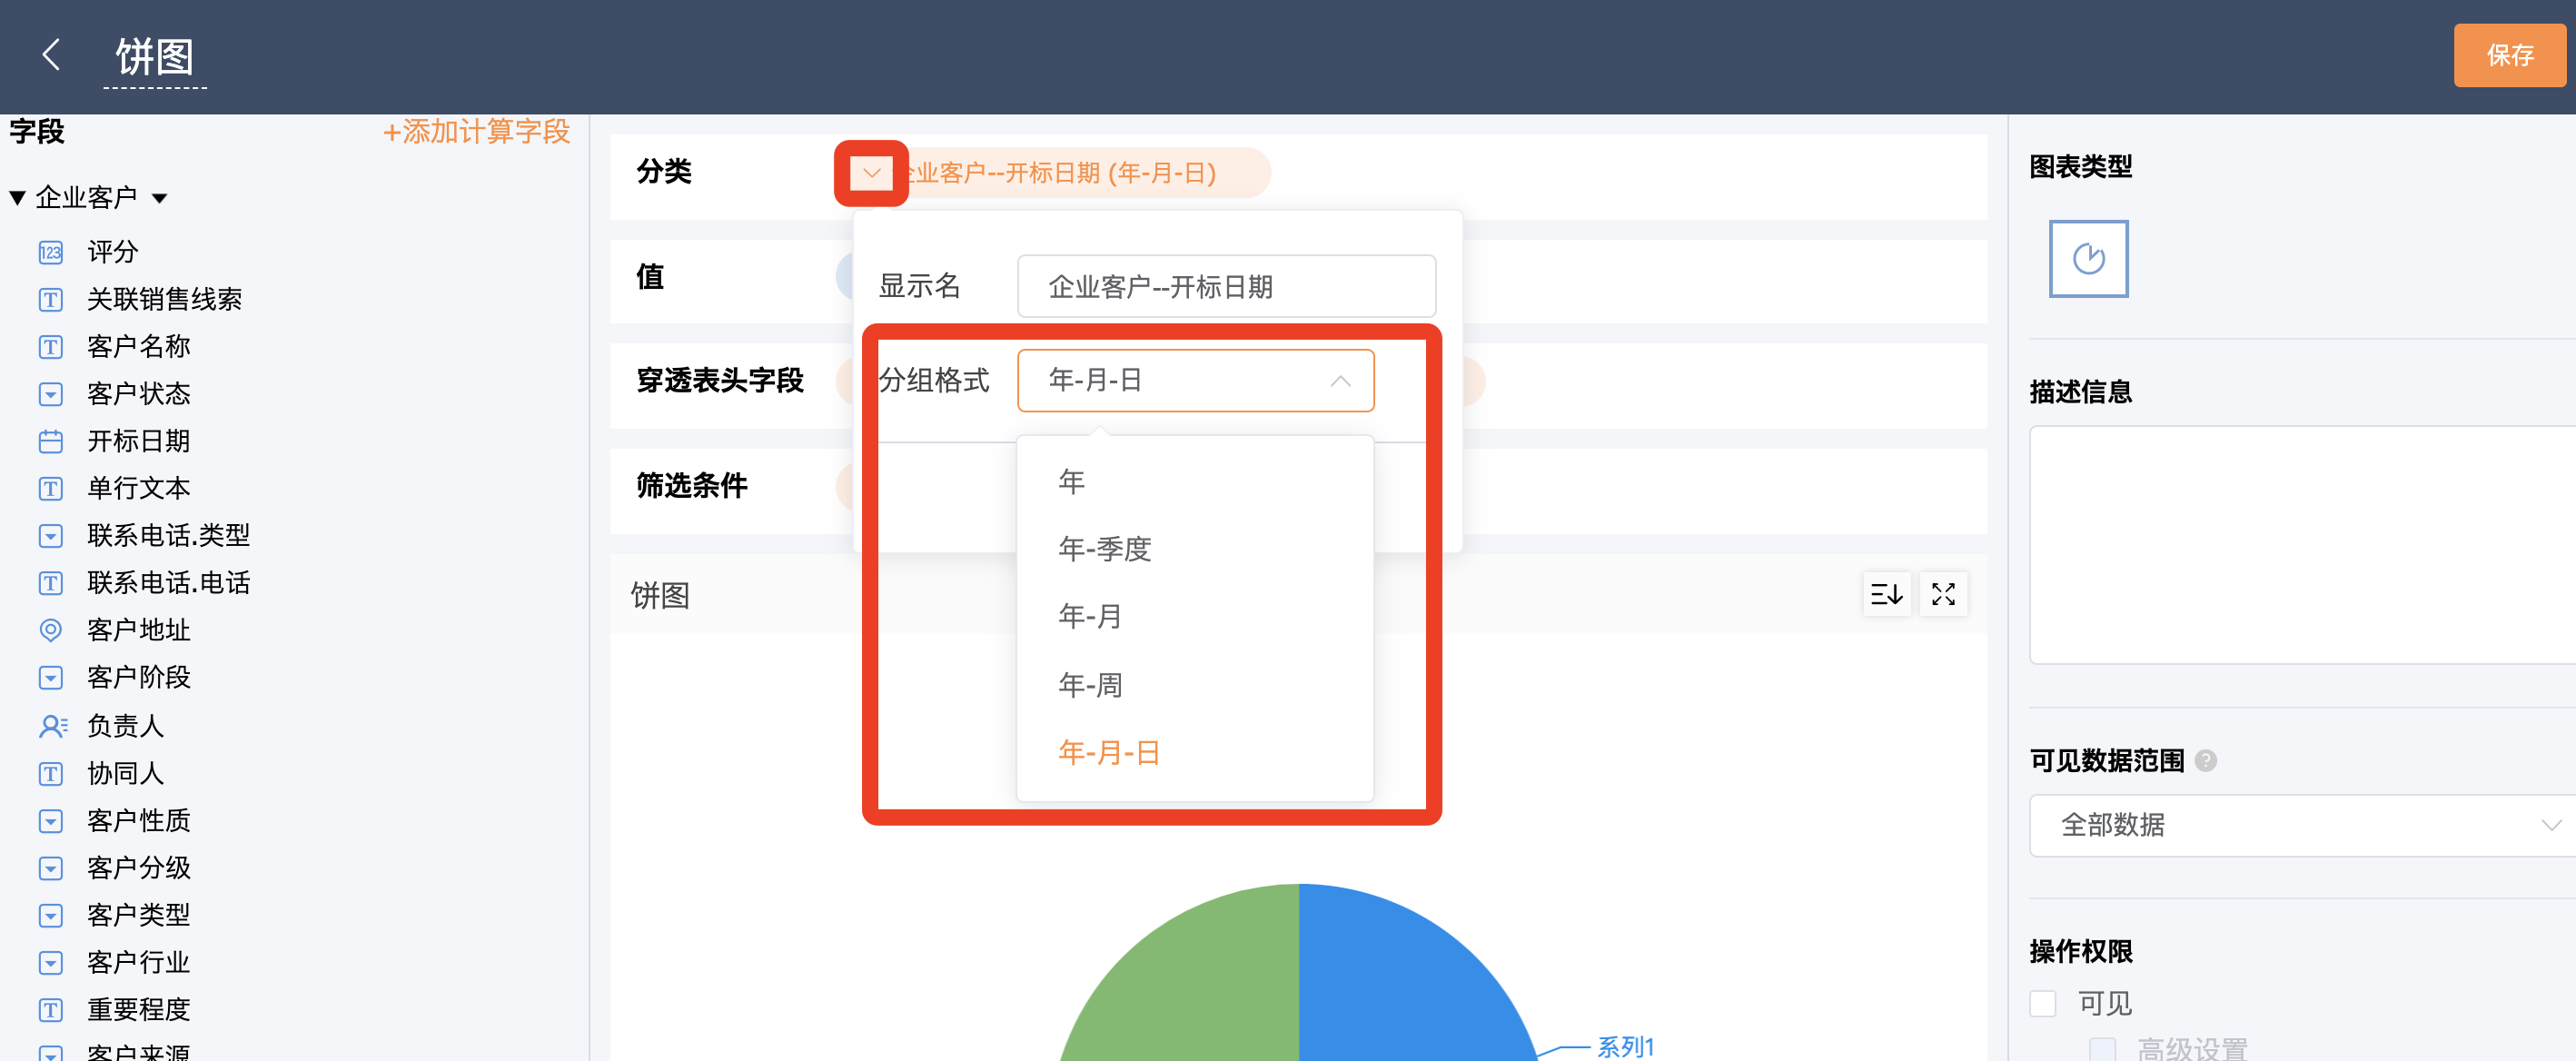The width and height of the screenshot is (2576, 1061).
Task: Click text icon beside 重要程度
Action: click(x=50, y=1010)
